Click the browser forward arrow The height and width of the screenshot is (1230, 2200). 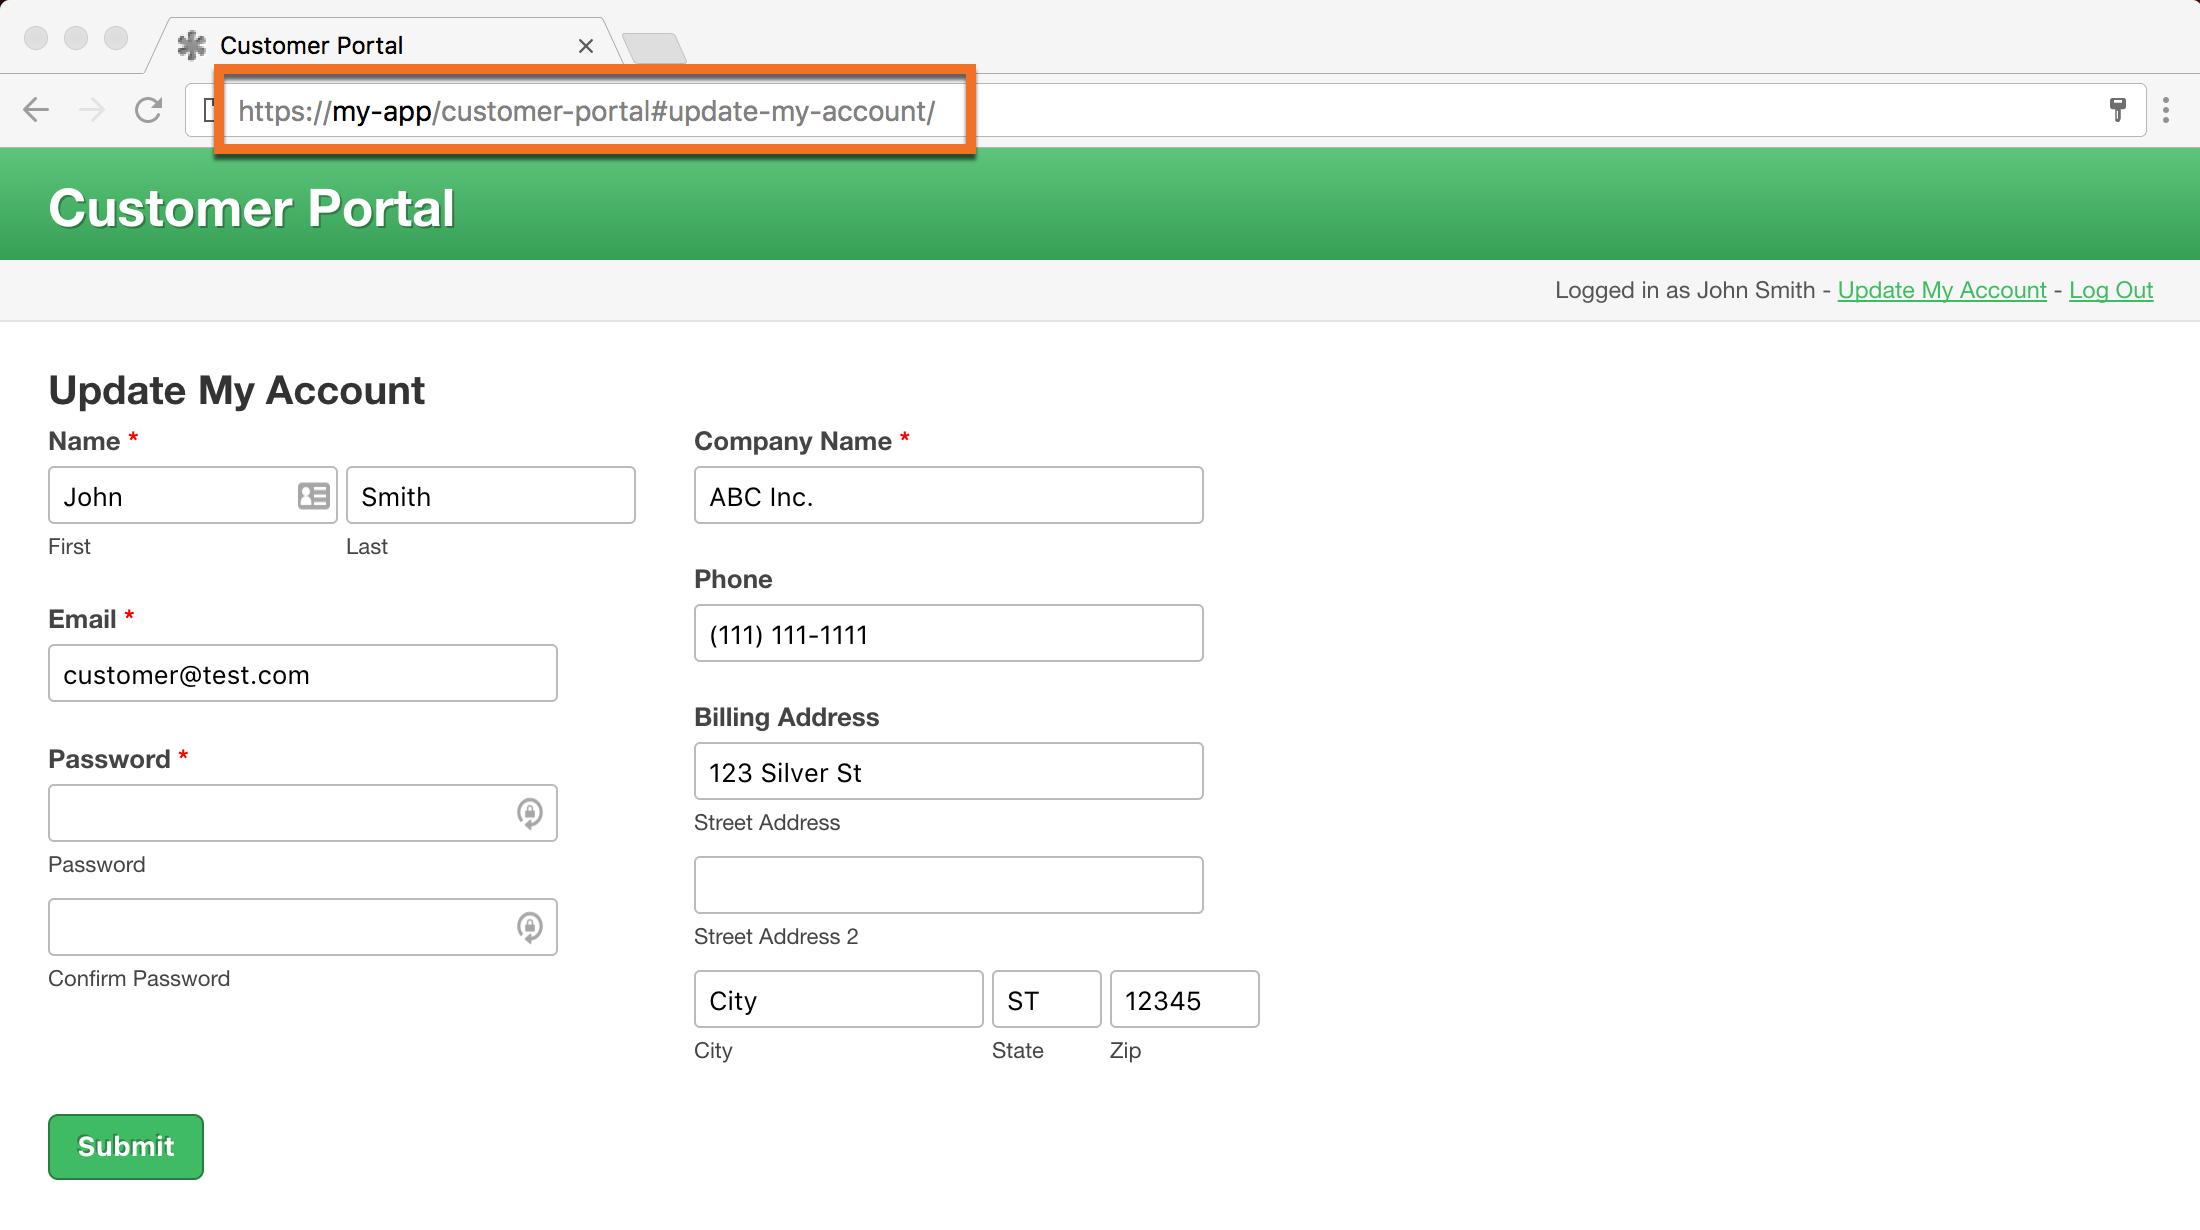point(92,110)
